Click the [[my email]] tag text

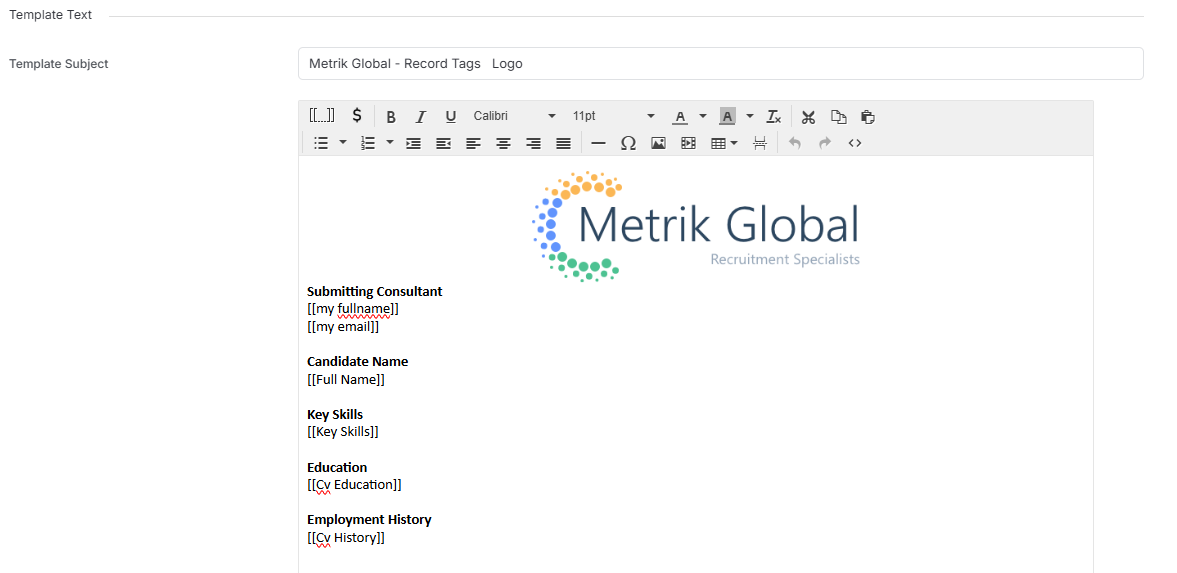(343, 327)
